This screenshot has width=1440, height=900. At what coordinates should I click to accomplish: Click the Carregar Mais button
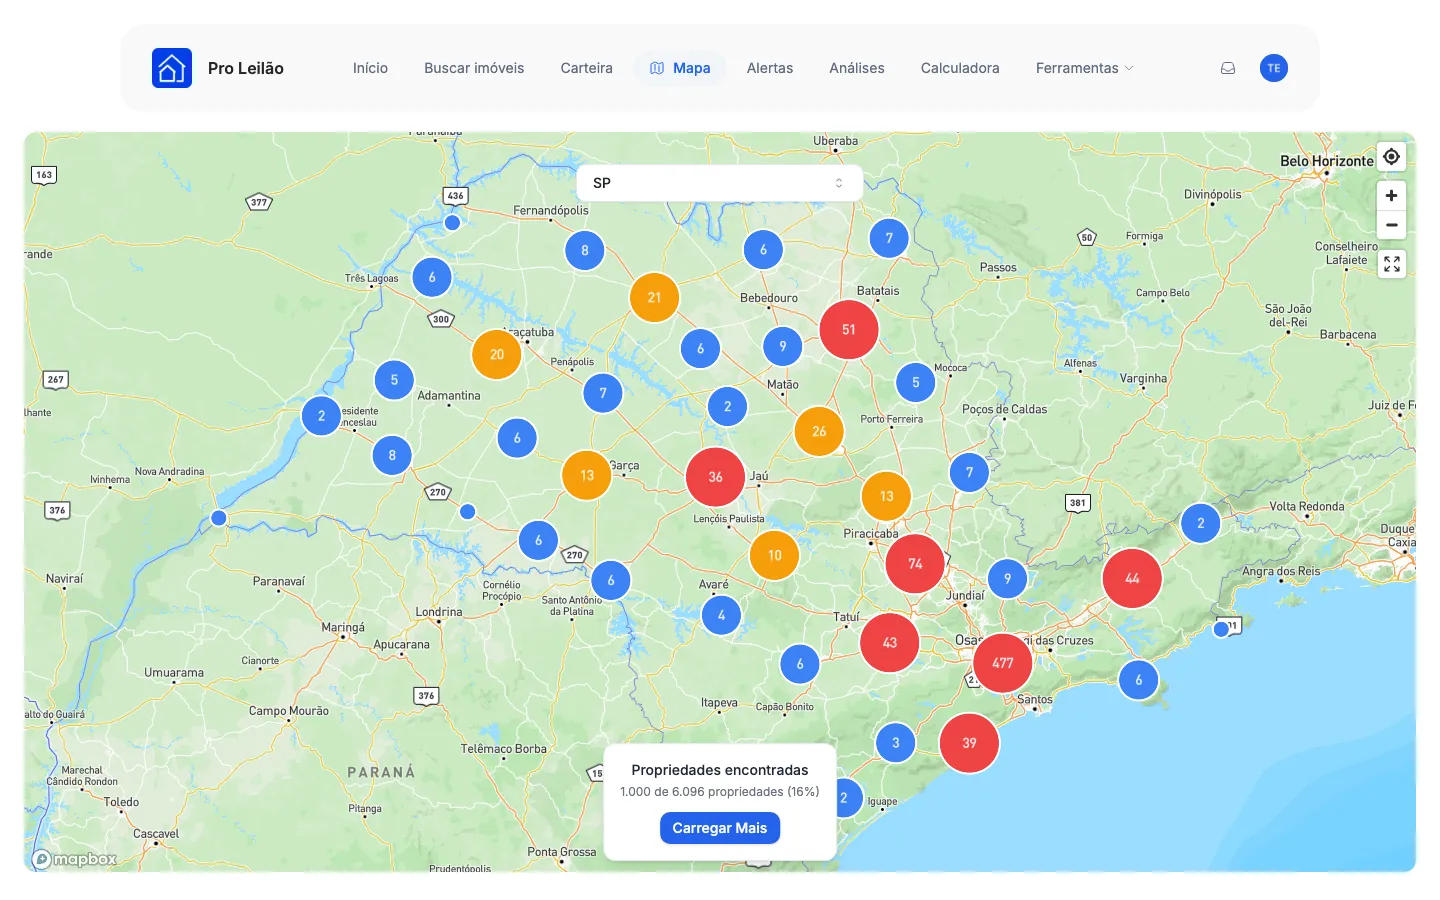click(x=720, y=828)
